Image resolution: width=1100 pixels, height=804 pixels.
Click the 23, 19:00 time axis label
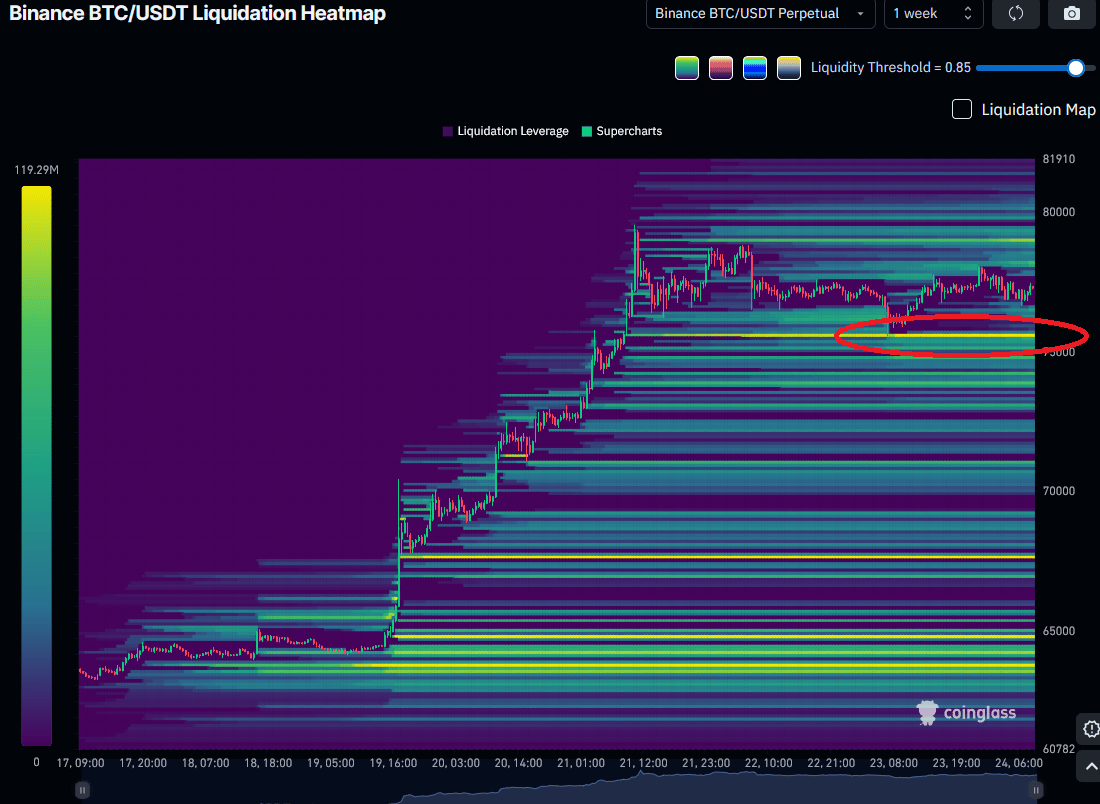[956, 763]
